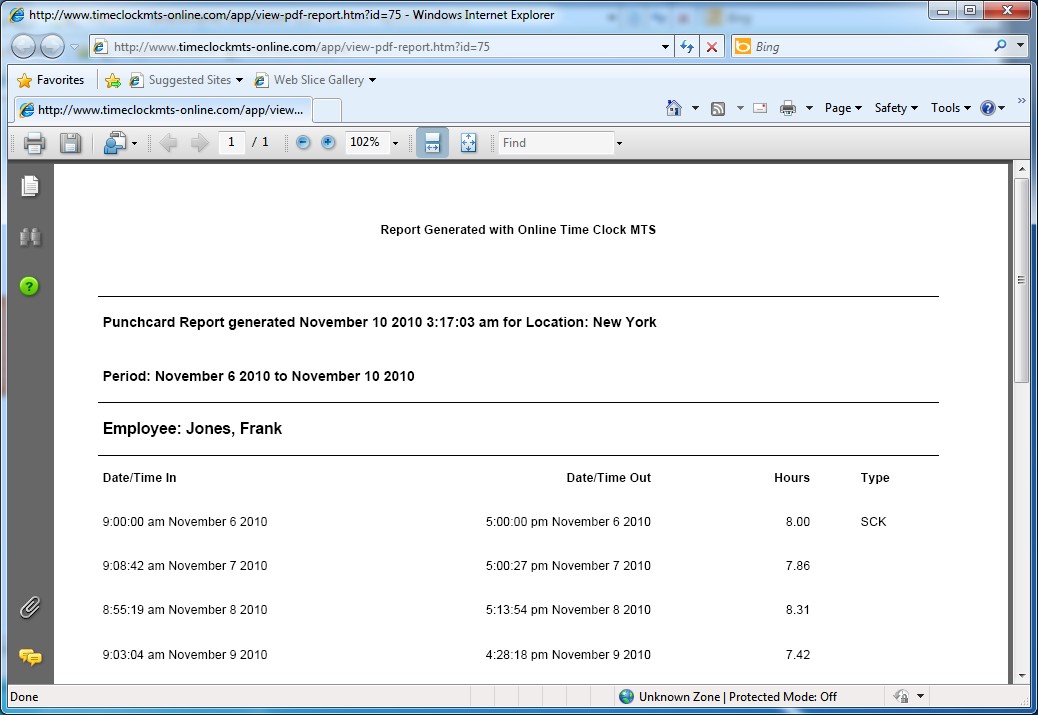Click the 9:08:42 am November 7 entry
Screen dimensions: 1038x715
click(185, 566)
